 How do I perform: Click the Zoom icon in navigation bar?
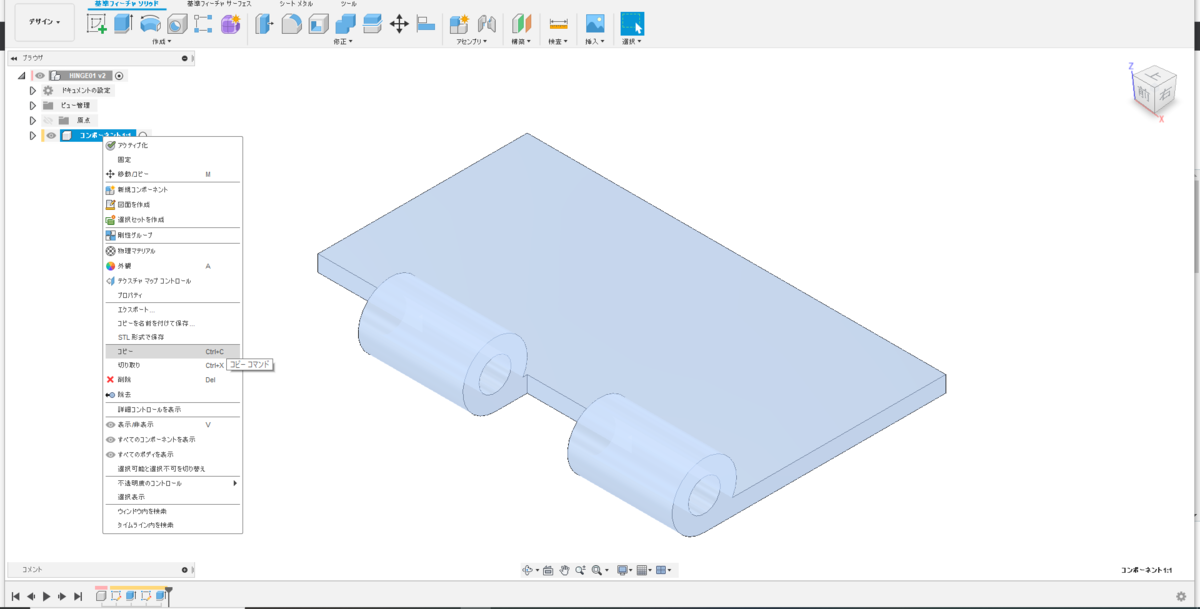(x=579, y=570)
